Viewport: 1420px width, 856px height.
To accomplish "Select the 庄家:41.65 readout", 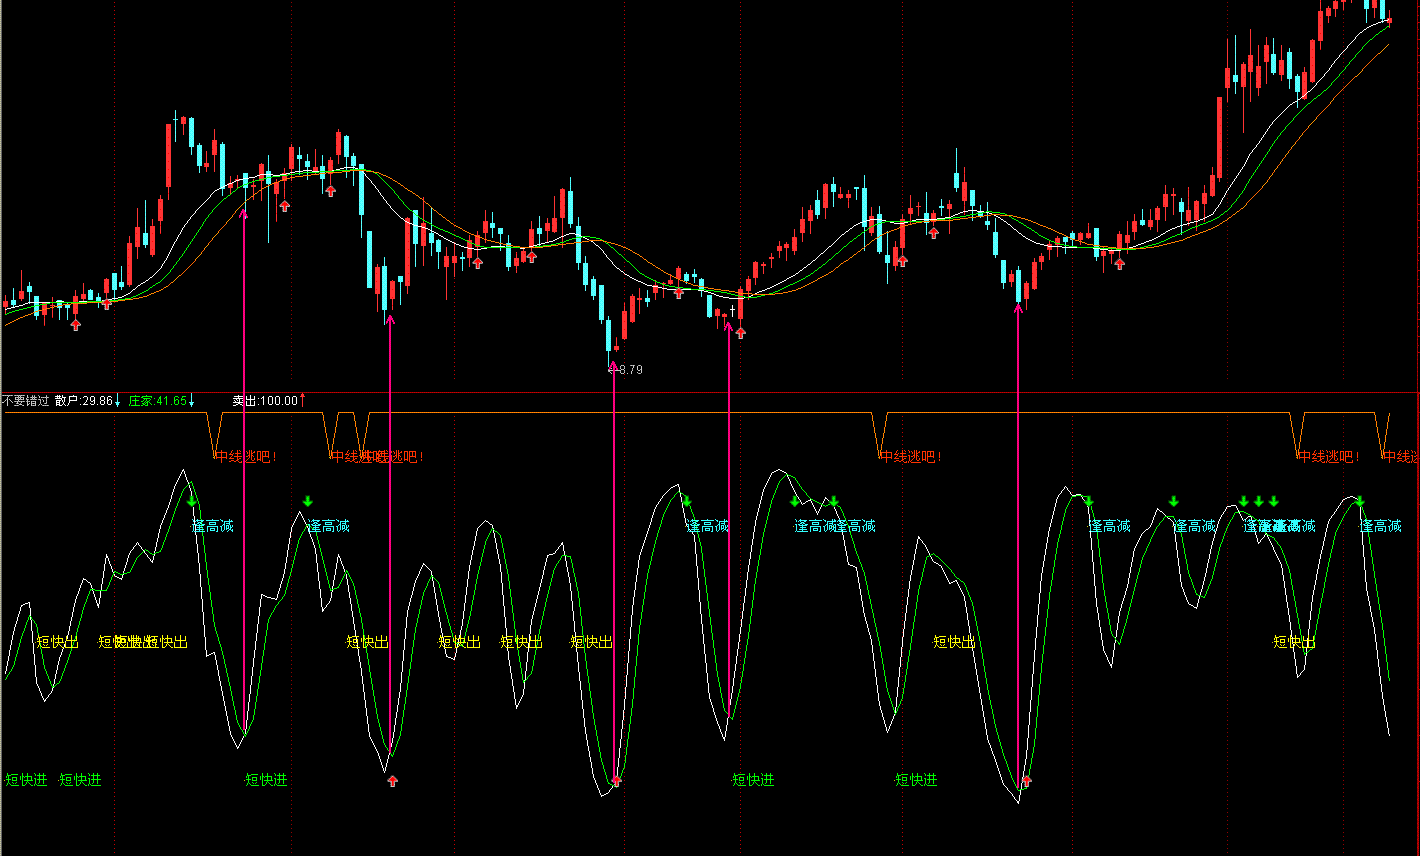I will pos(158,401).
